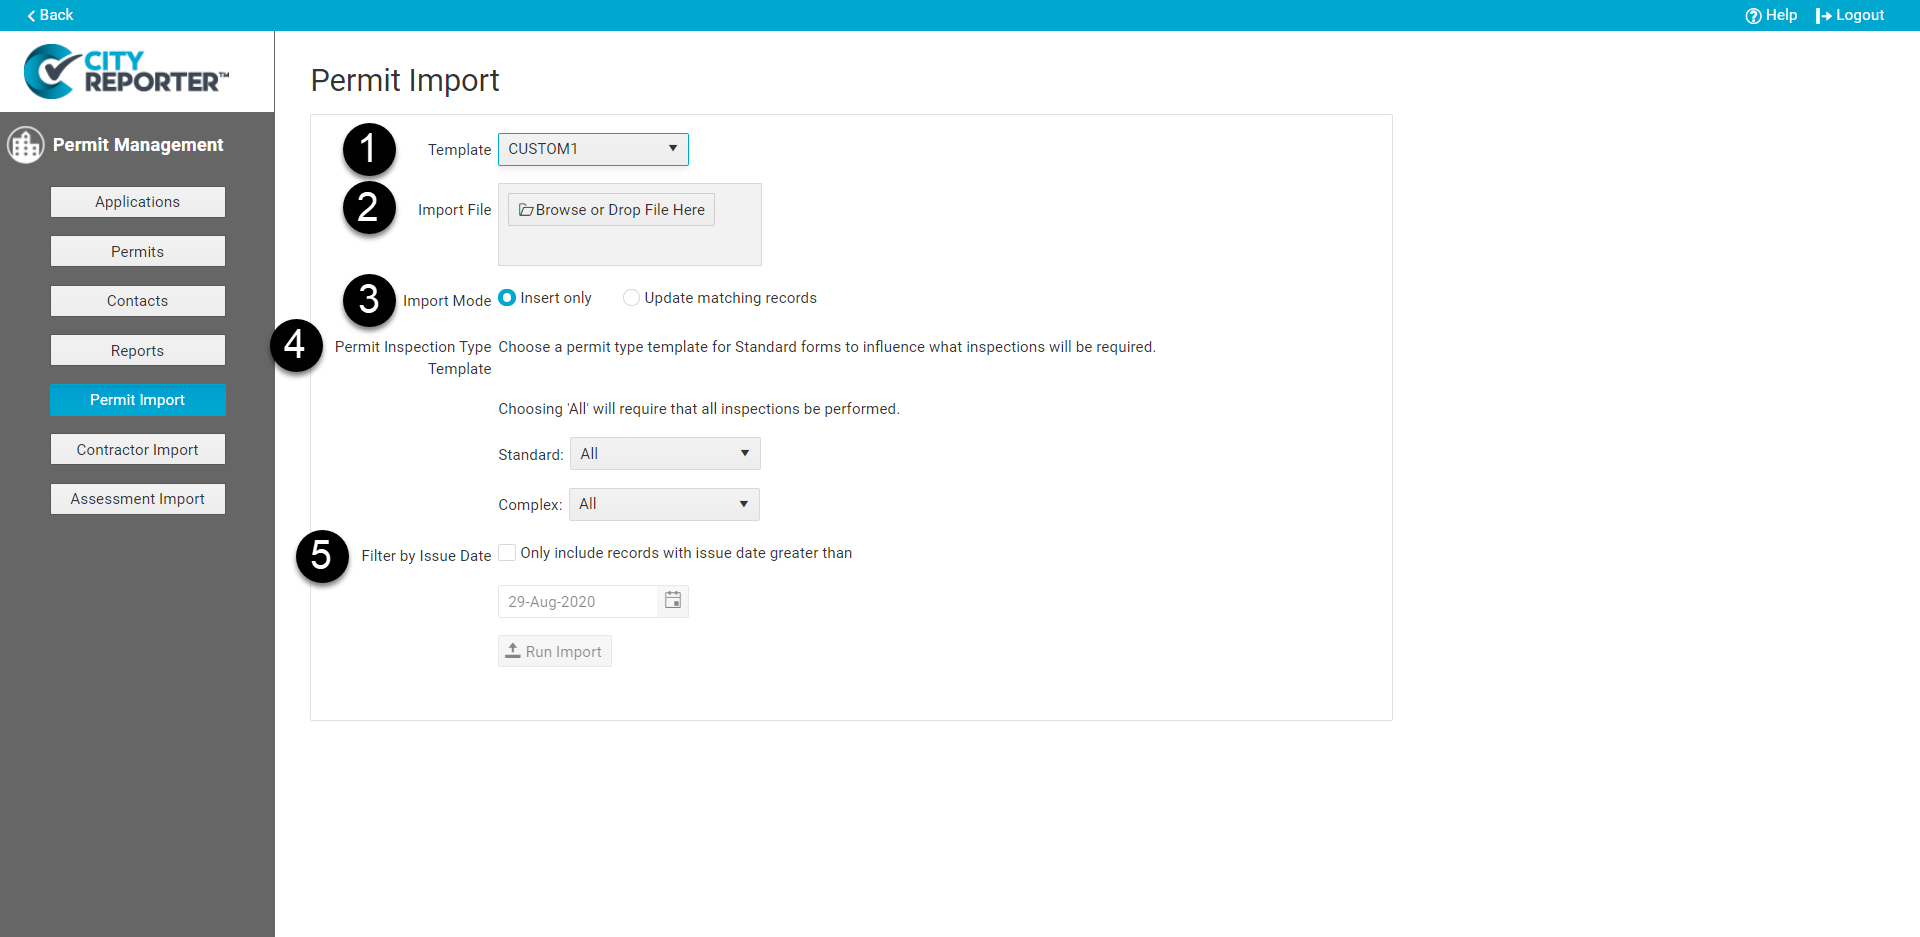Click the upload icon on Run Import
This screenshot has width=1920, height=937.
pos(513,650)
